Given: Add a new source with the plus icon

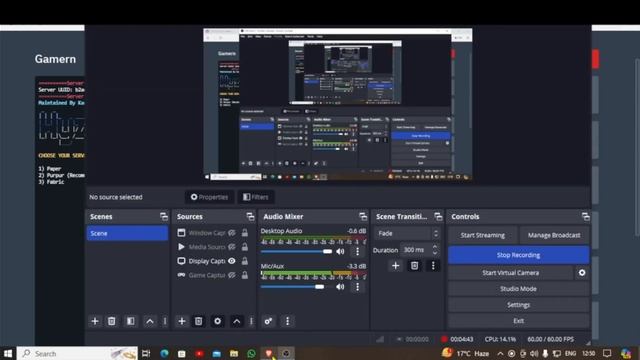Looking at the screenshot, I should click(x=182, y=321).
